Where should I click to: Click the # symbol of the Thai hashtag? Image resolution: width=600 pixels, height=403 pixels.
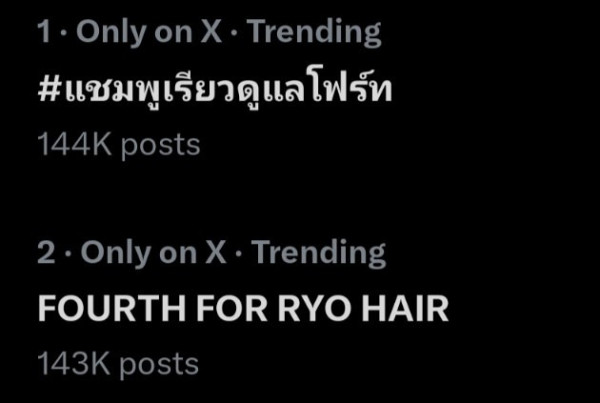48,91
